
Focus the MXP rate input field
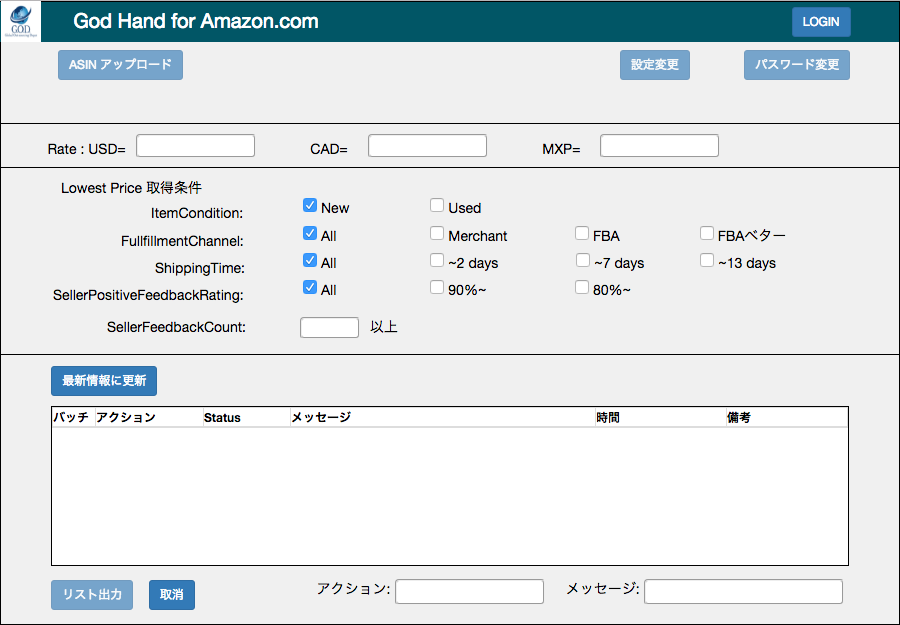[659, 146]
